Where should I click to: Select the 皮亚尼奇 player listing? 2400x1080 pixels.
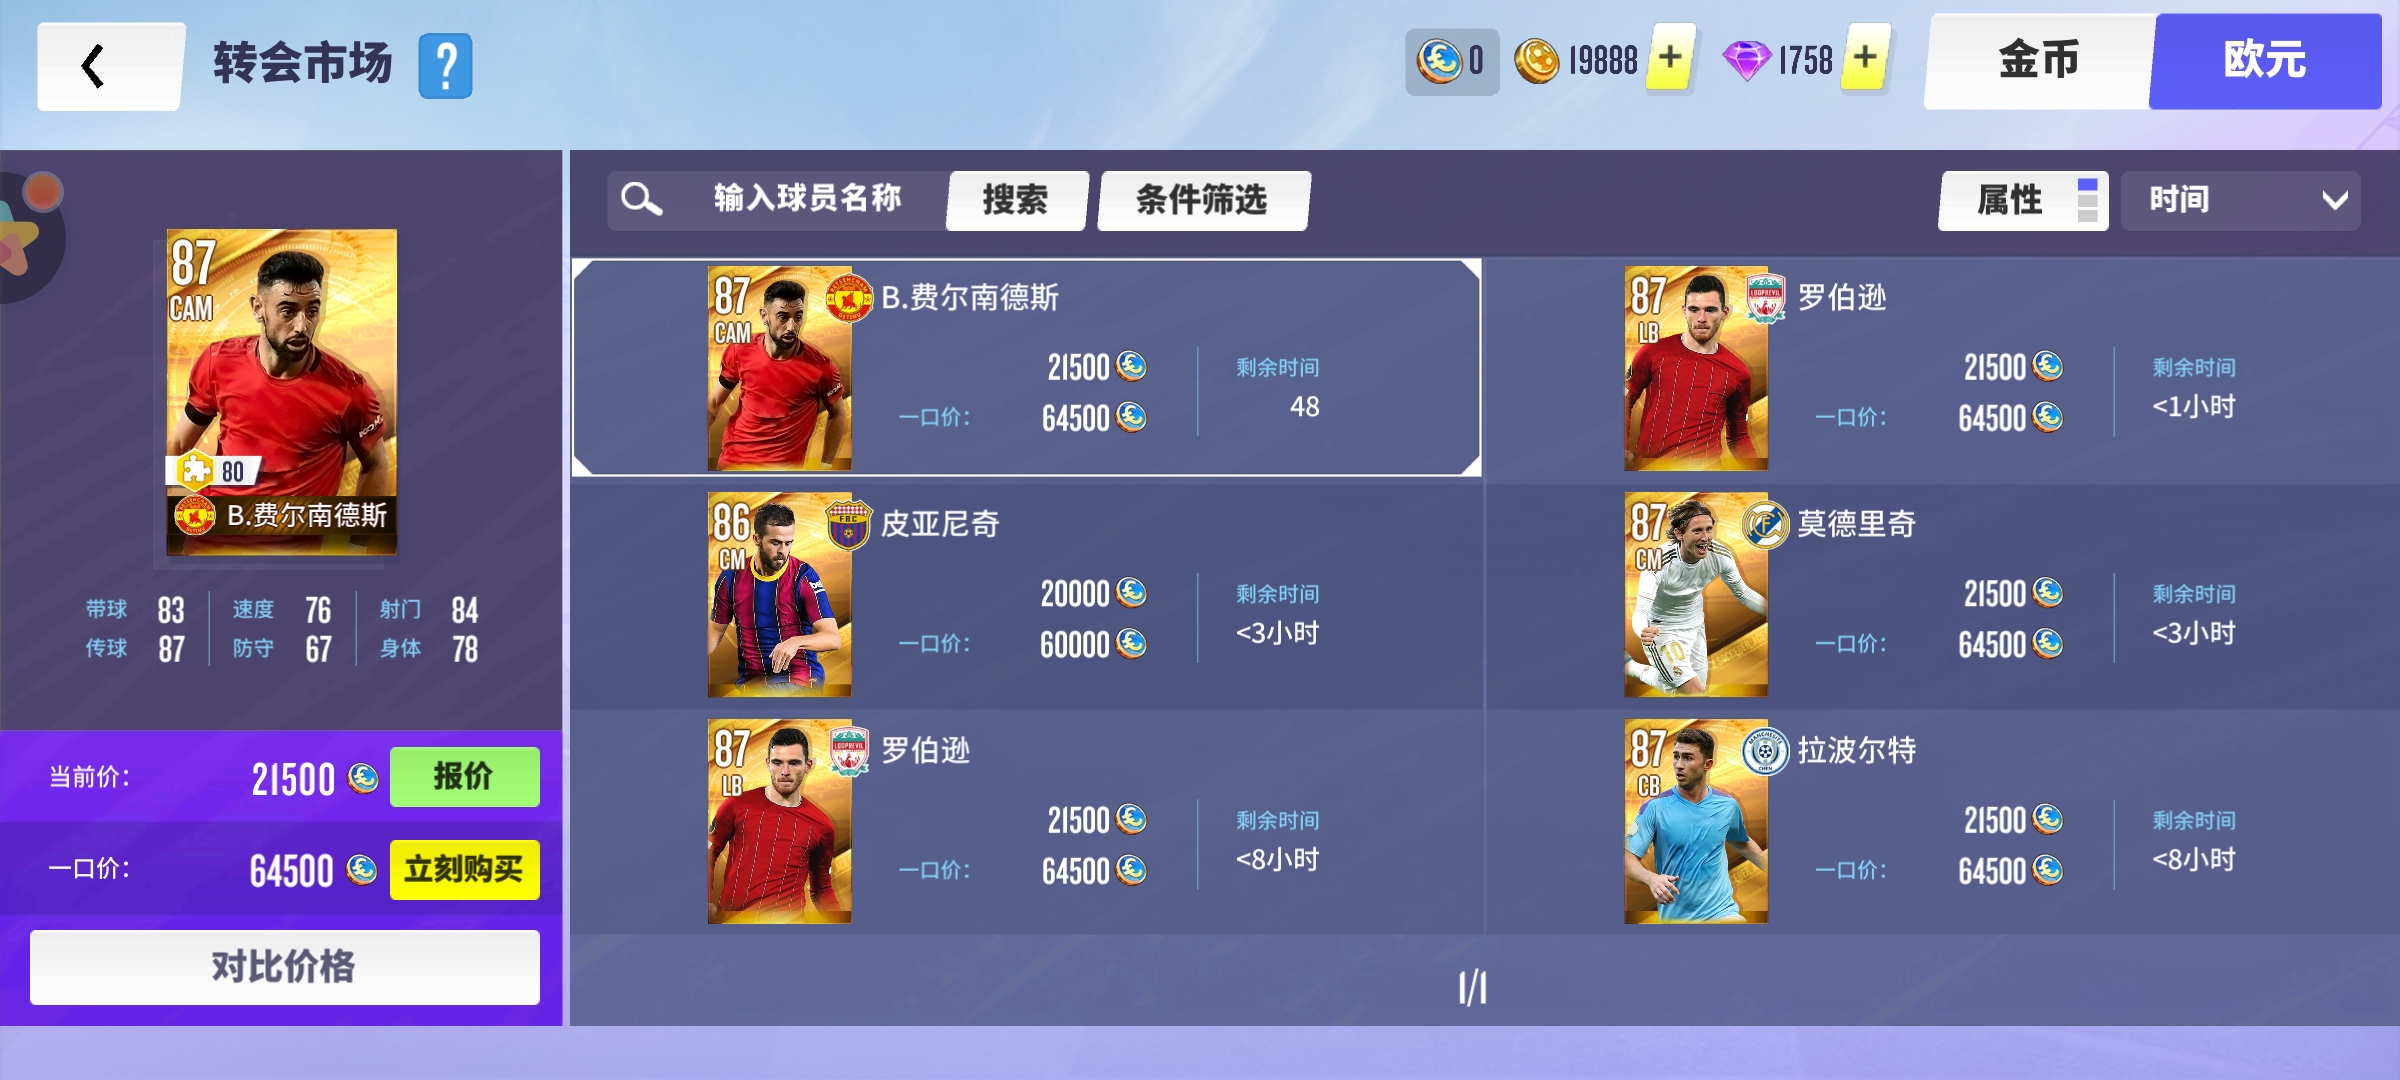(x=1026, y=595)
